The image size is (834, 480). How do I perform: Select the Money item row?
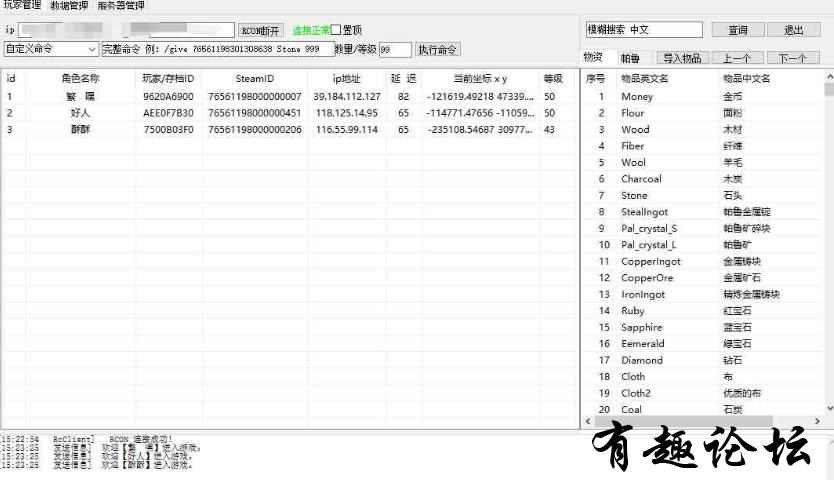point(702,96)
